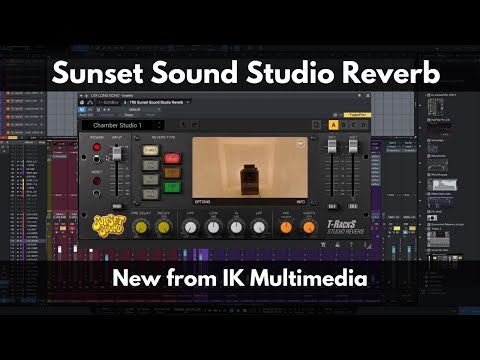Click the Wet fader handle
Viewport: 480px width, 360px height.
tap(353, 146)
